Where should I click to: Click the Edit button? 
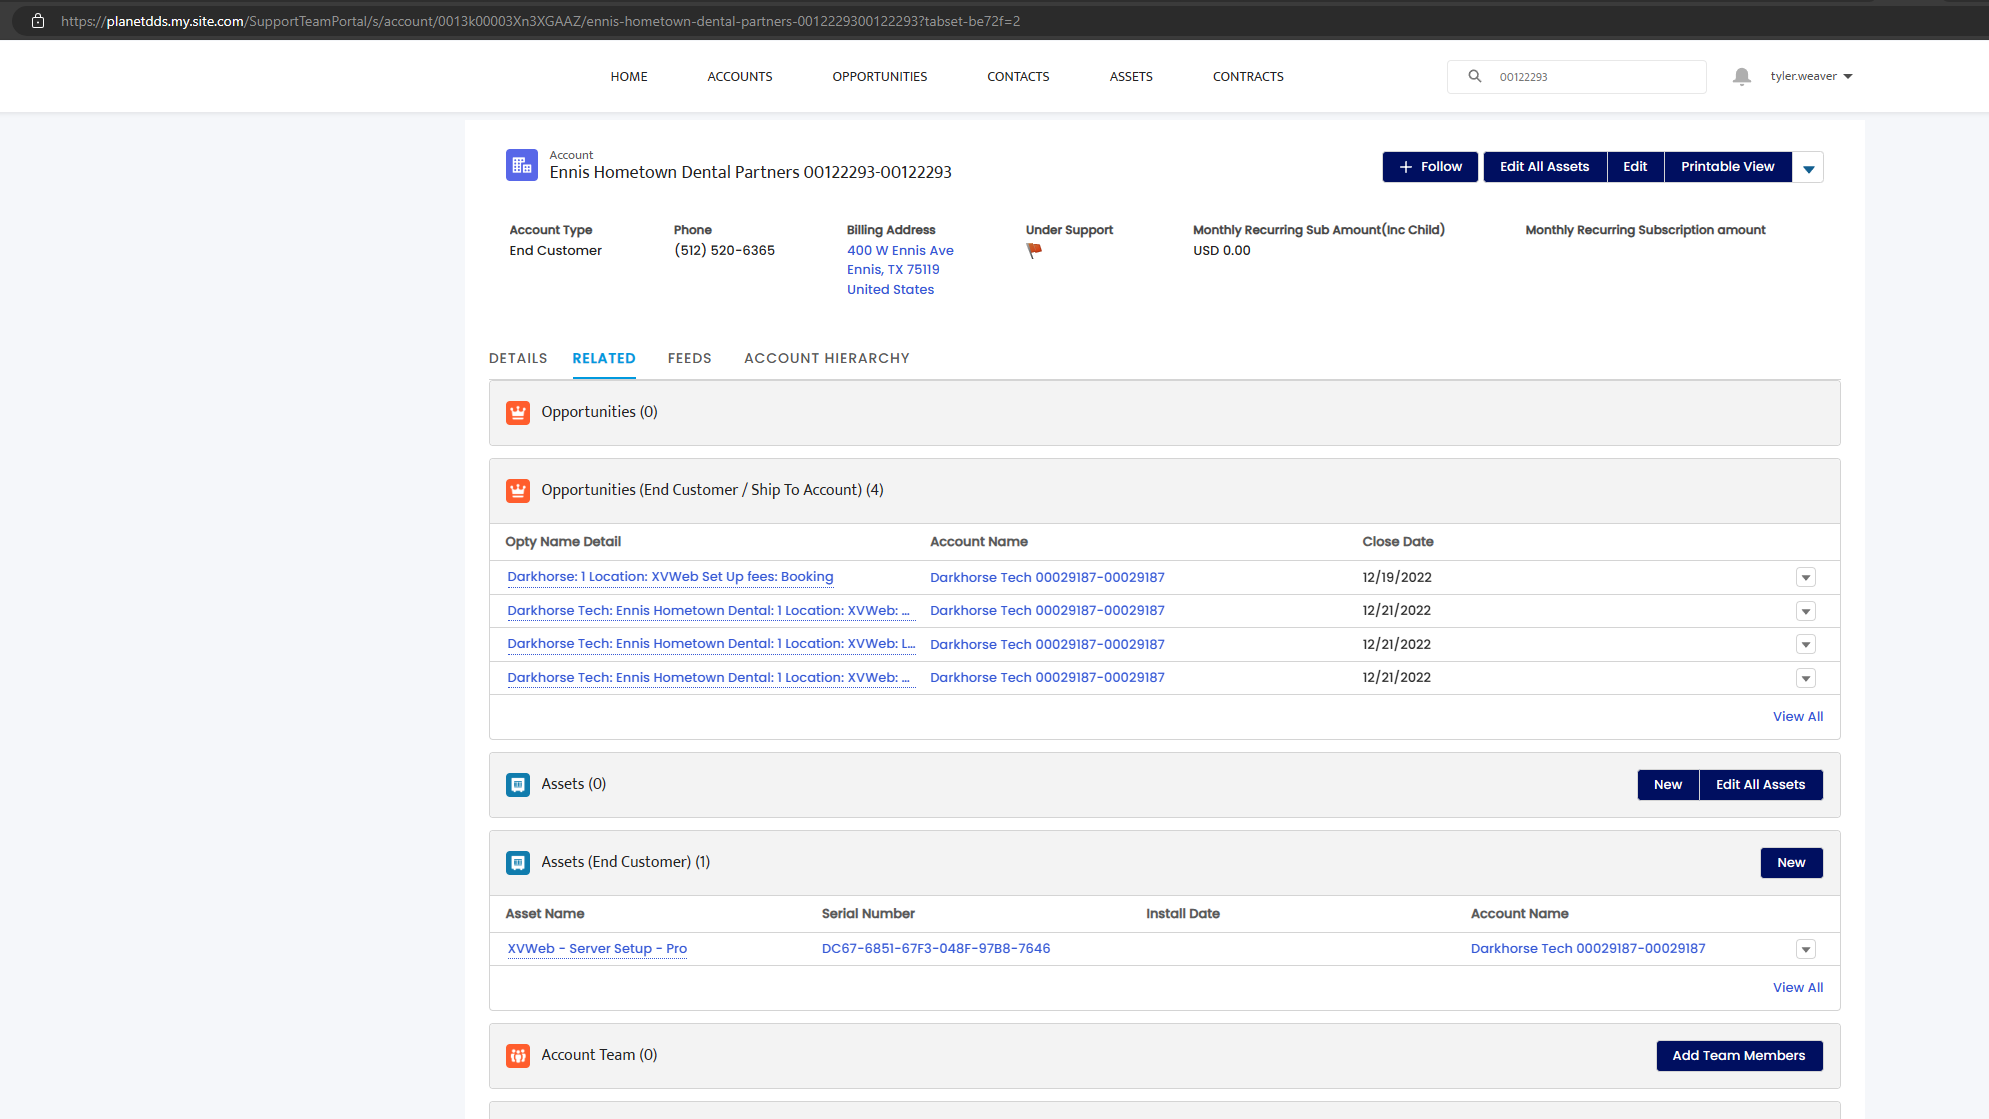1635,167
